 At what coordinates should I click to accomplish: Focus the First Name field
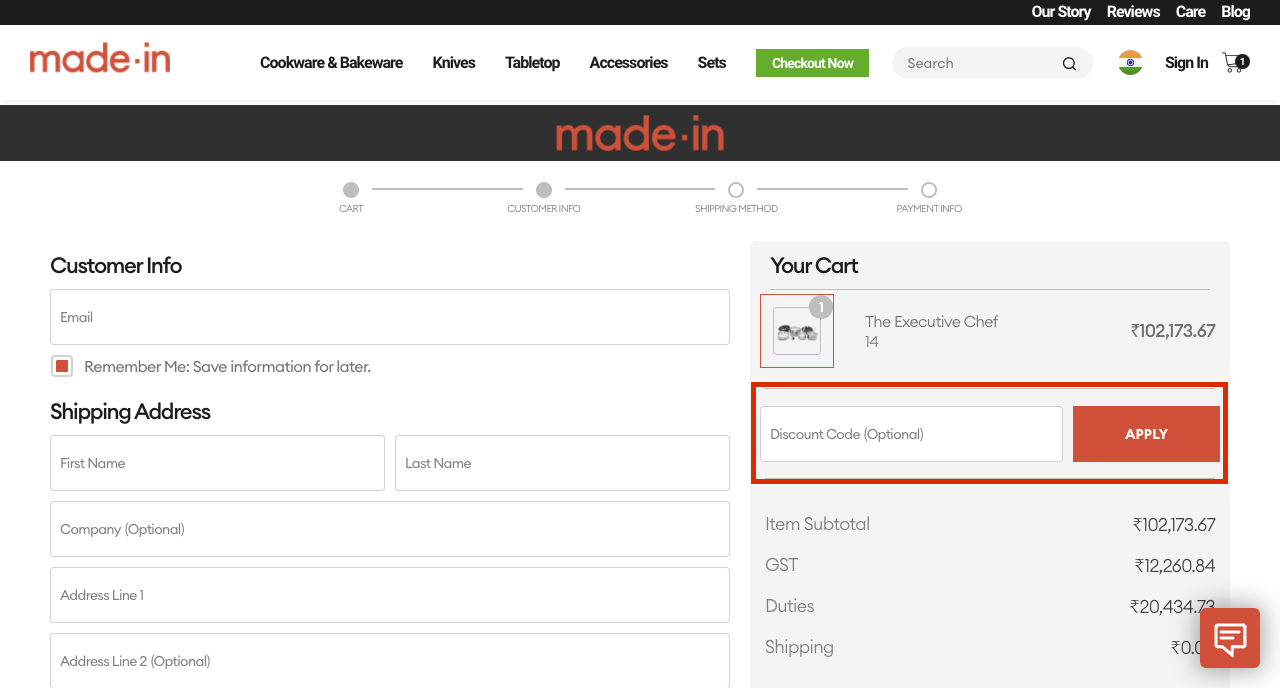pos(217,463)
